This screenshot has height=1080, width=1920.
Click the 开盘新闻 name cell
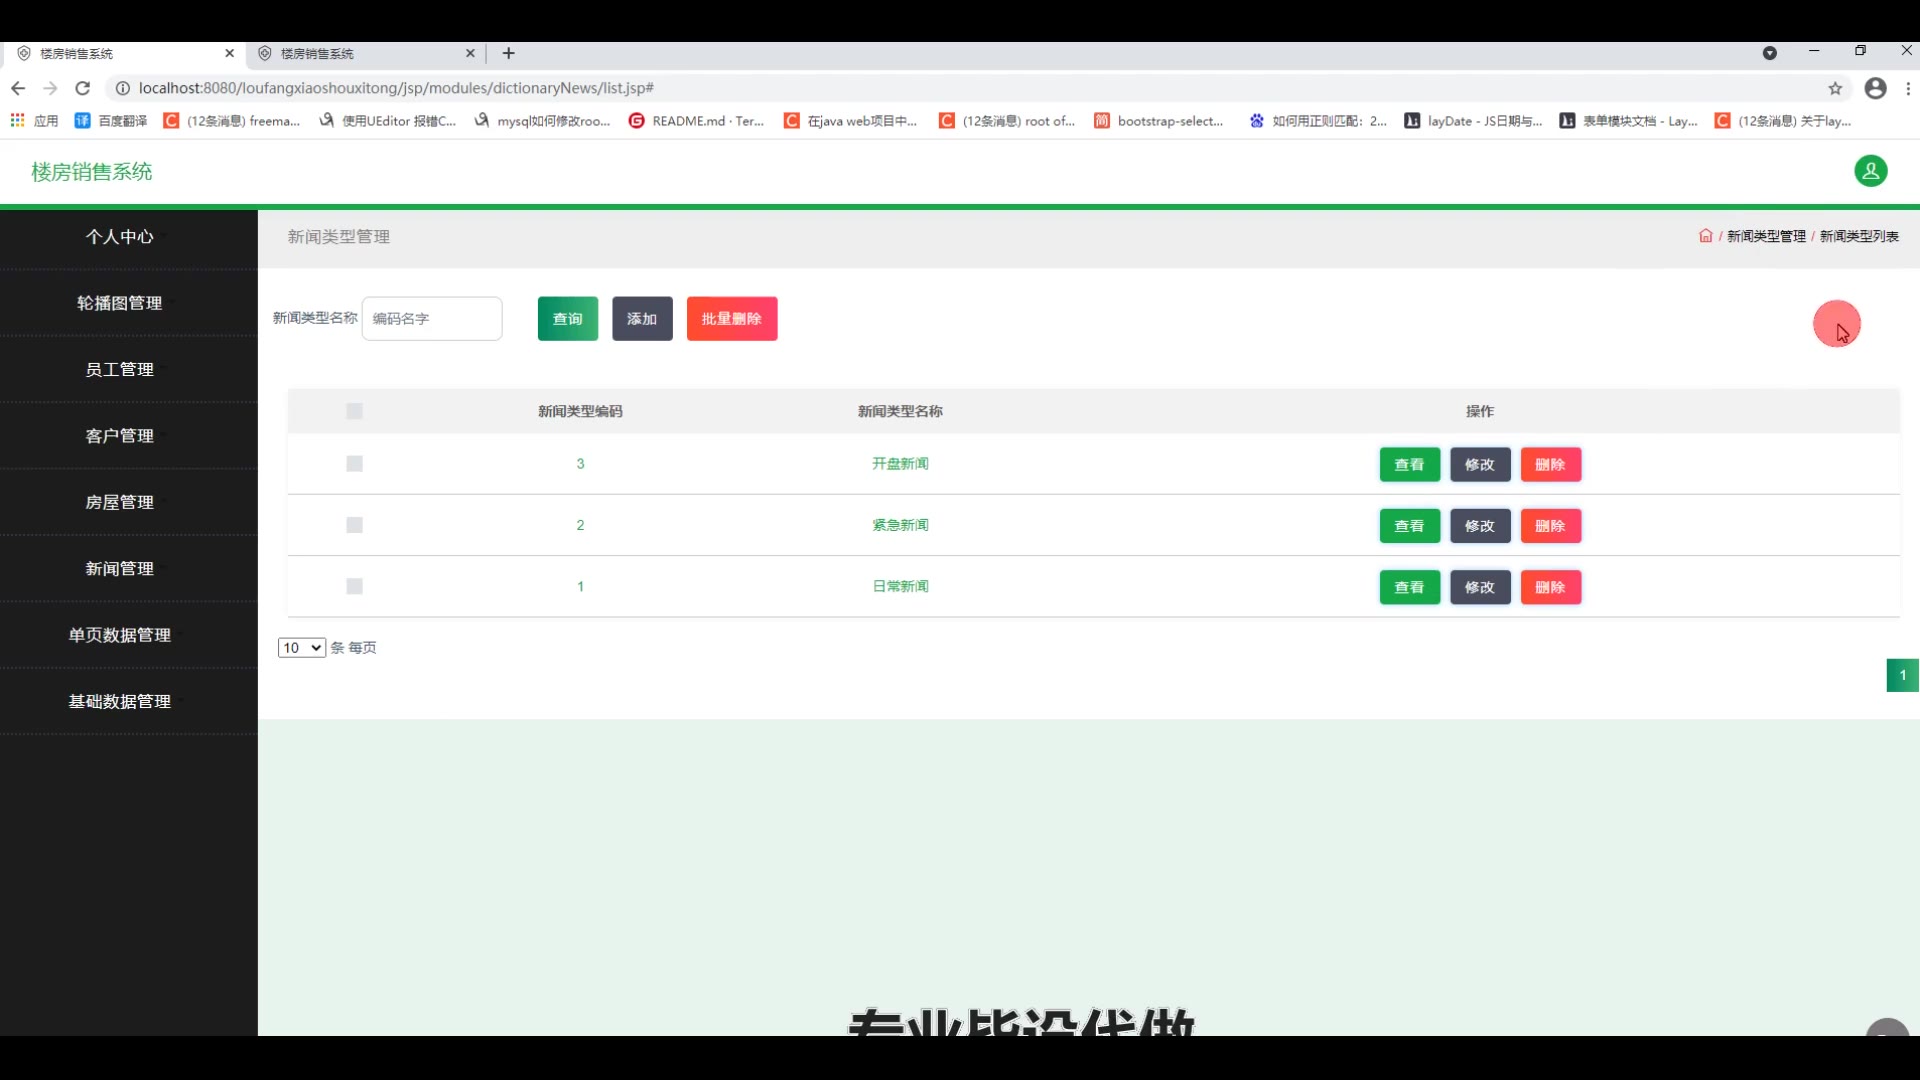tap(900, 463)
